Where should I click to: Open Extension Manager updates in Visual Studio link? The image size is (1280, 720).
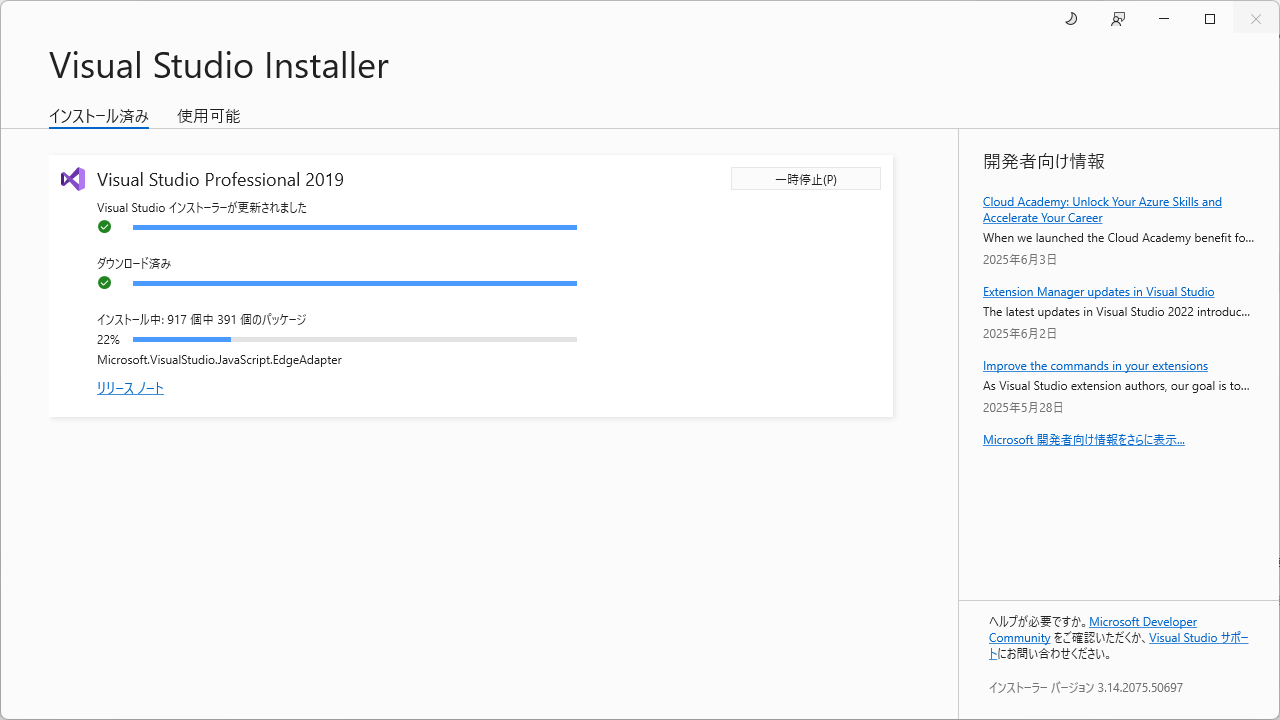1098,291
